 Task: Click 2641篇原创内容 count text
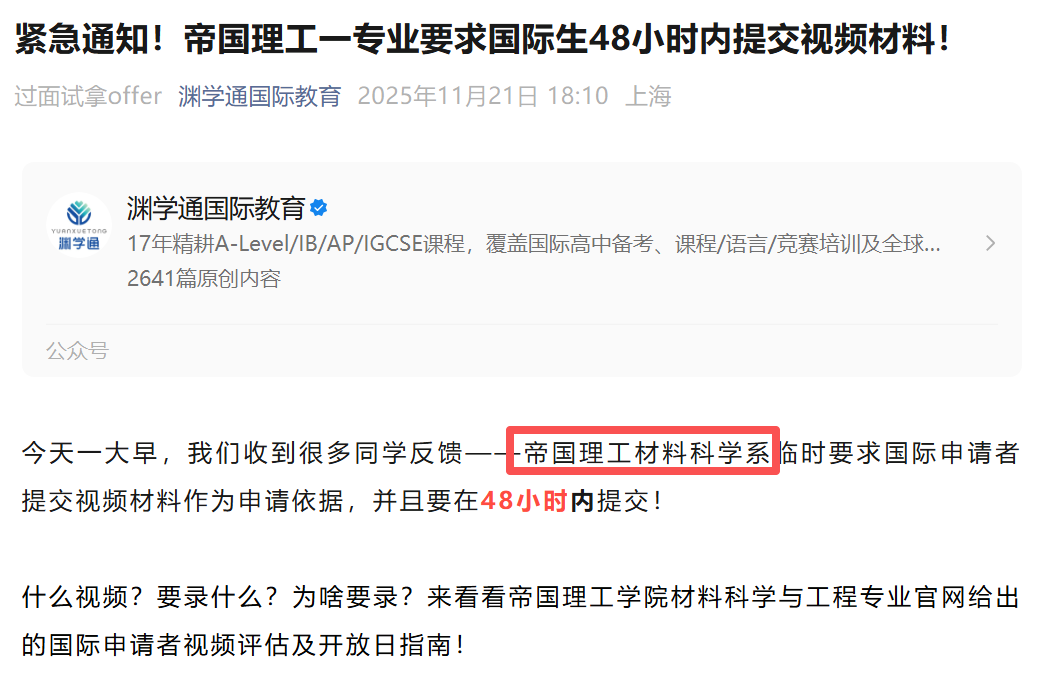click(204, 278)
